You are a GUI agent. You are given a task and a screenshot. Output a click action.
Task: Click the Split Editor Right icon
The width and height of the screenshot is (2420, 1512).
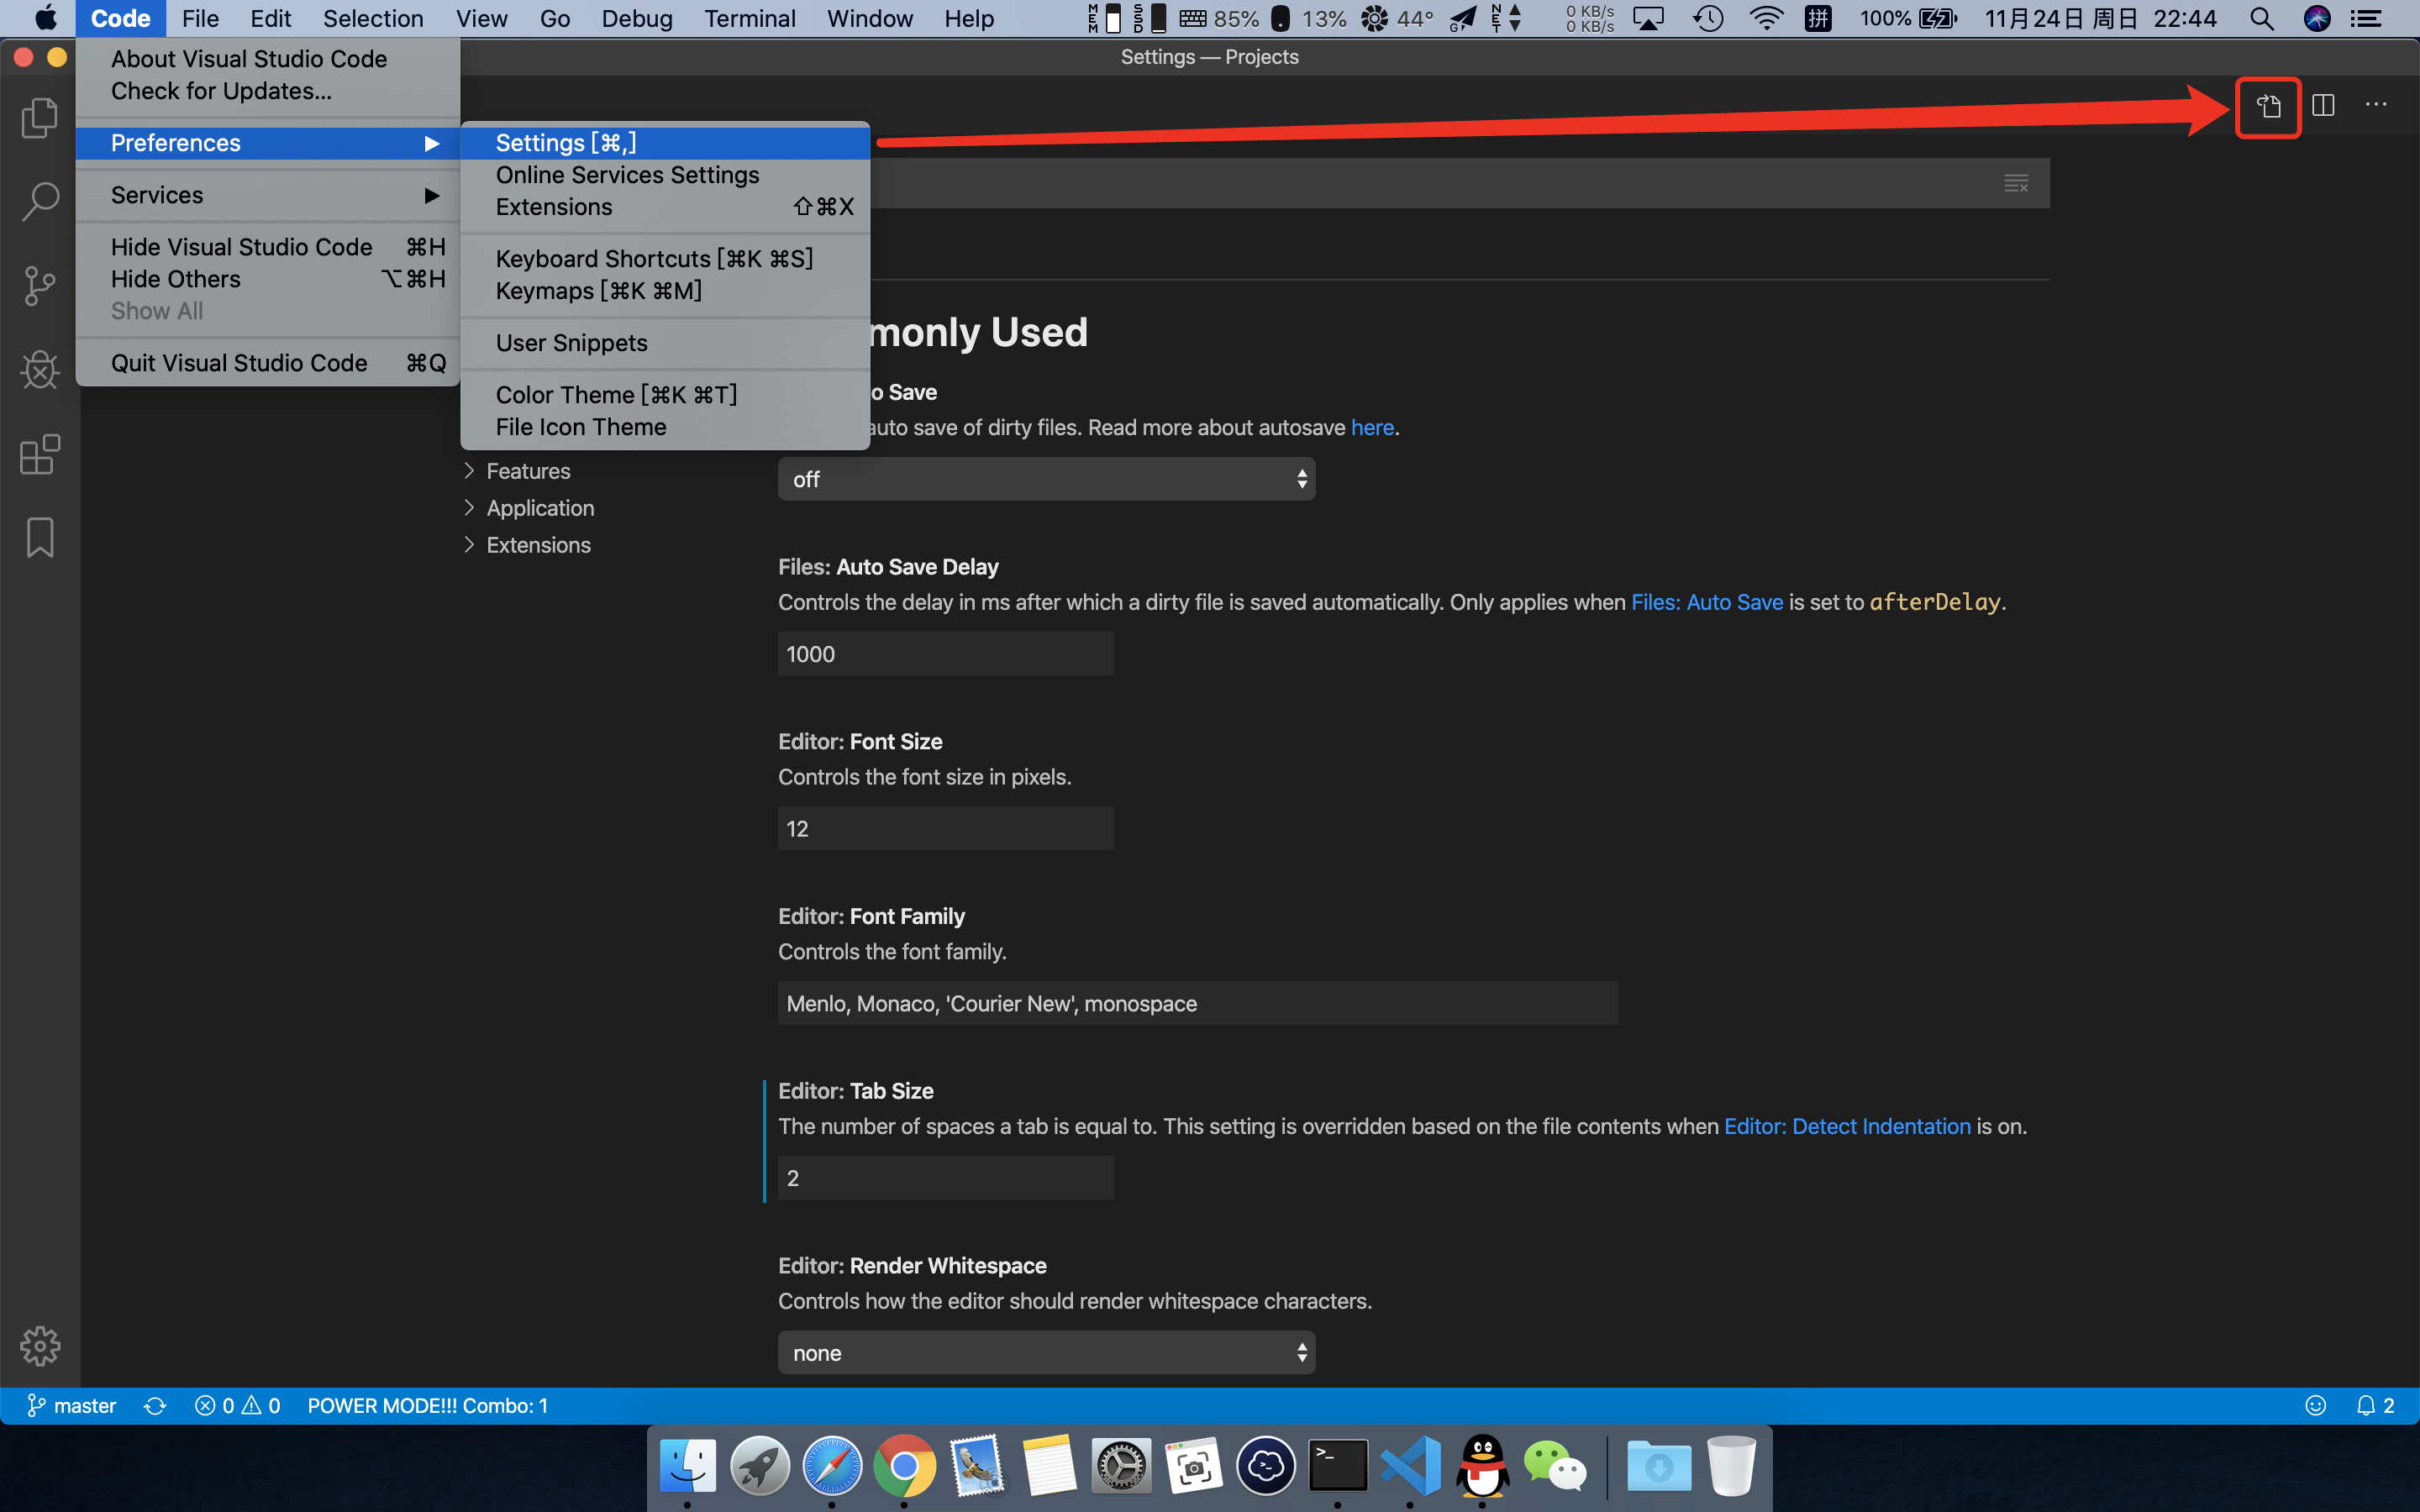point(2323,106)
